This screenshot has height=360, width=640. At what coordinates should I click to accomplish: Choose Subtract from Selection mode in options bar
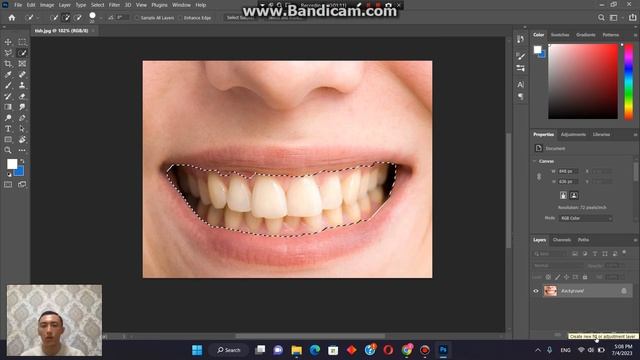coord(78,18)
